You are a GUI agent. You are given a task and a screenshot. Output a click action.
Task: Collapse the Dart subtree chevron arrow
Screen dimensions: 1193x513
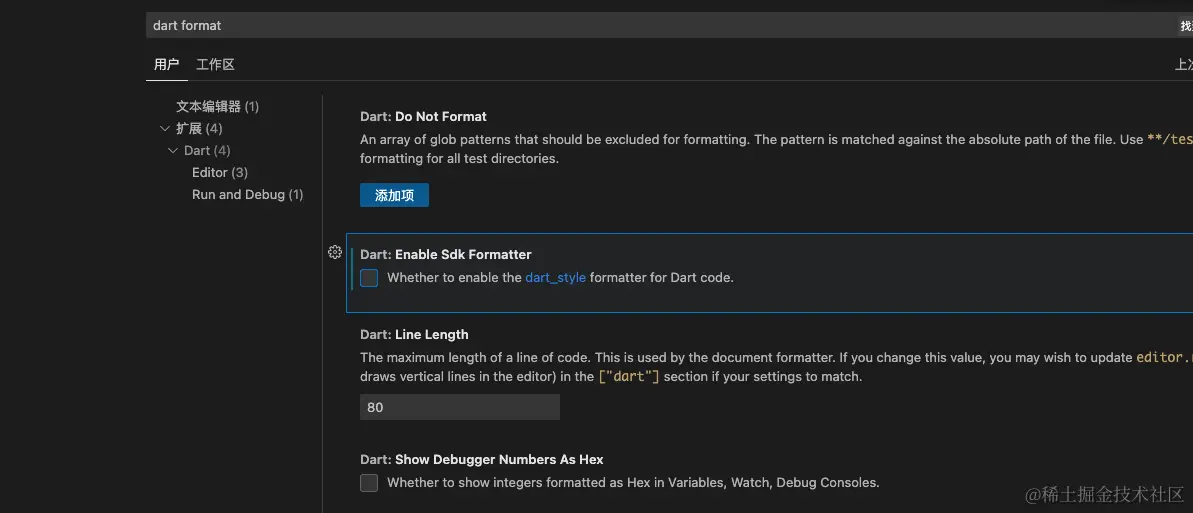tap(173, 151)
